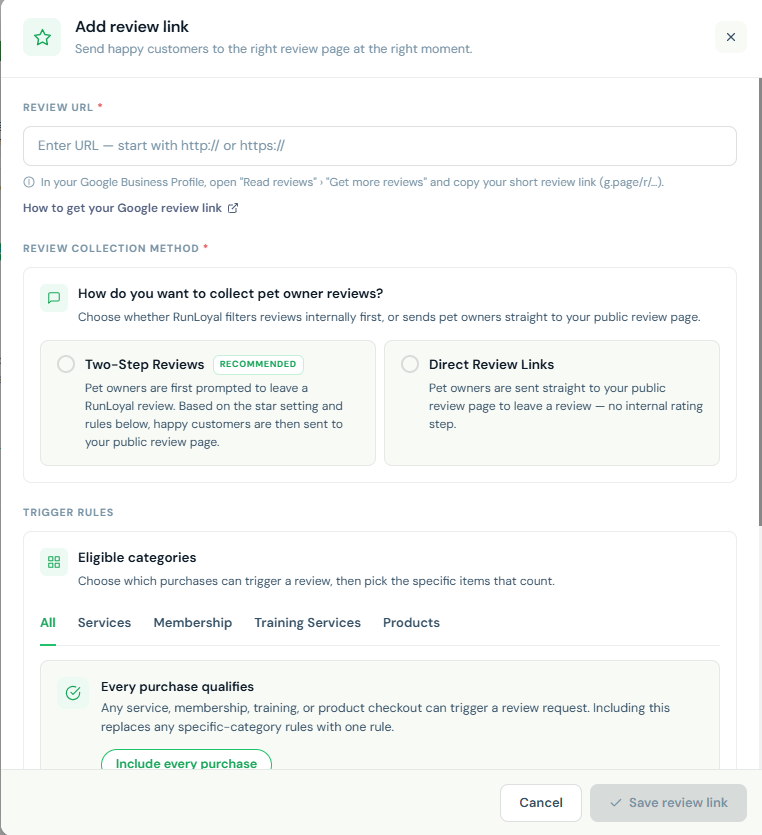
Task: Click the star icon beside Add review link
Action: click(x=42, y=37)
